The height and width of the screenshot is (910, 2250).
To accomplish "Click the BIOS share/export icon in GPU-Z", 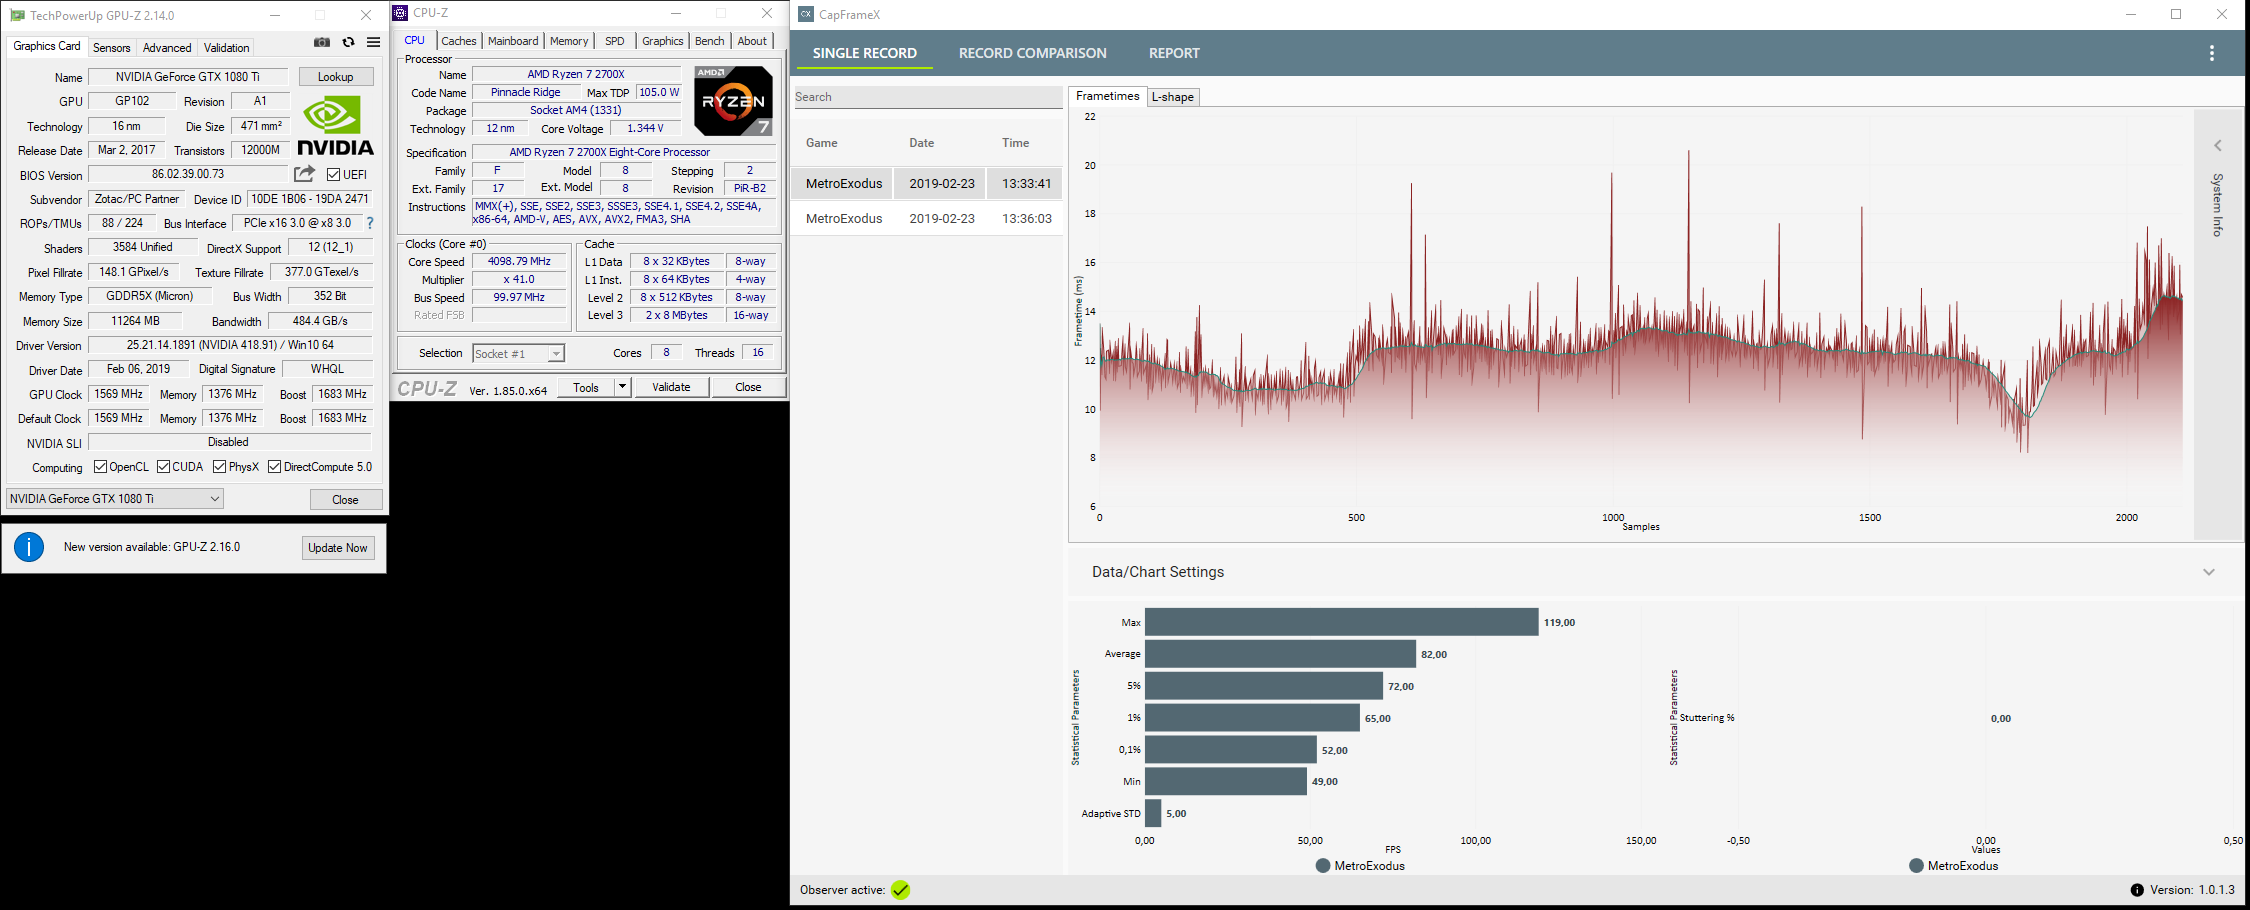I will 305,174.
